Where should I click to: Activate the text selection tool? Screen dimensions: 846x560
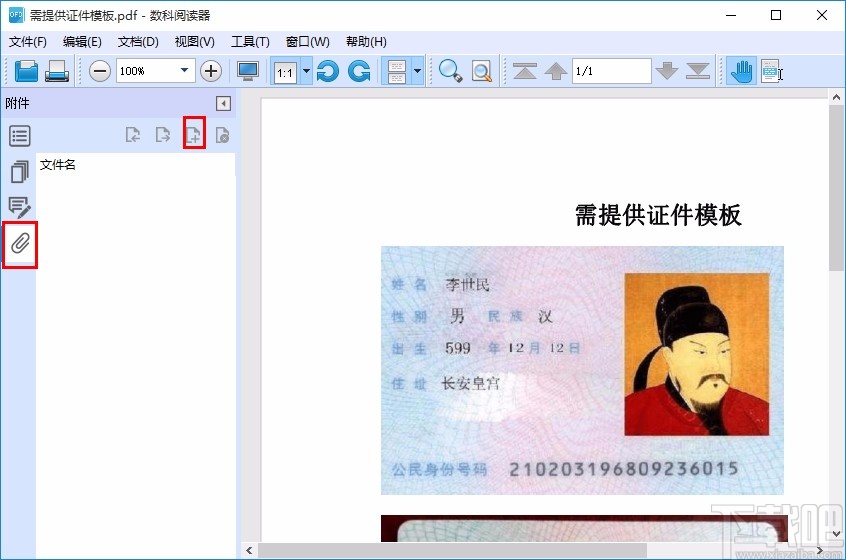[x=771, y=71]
